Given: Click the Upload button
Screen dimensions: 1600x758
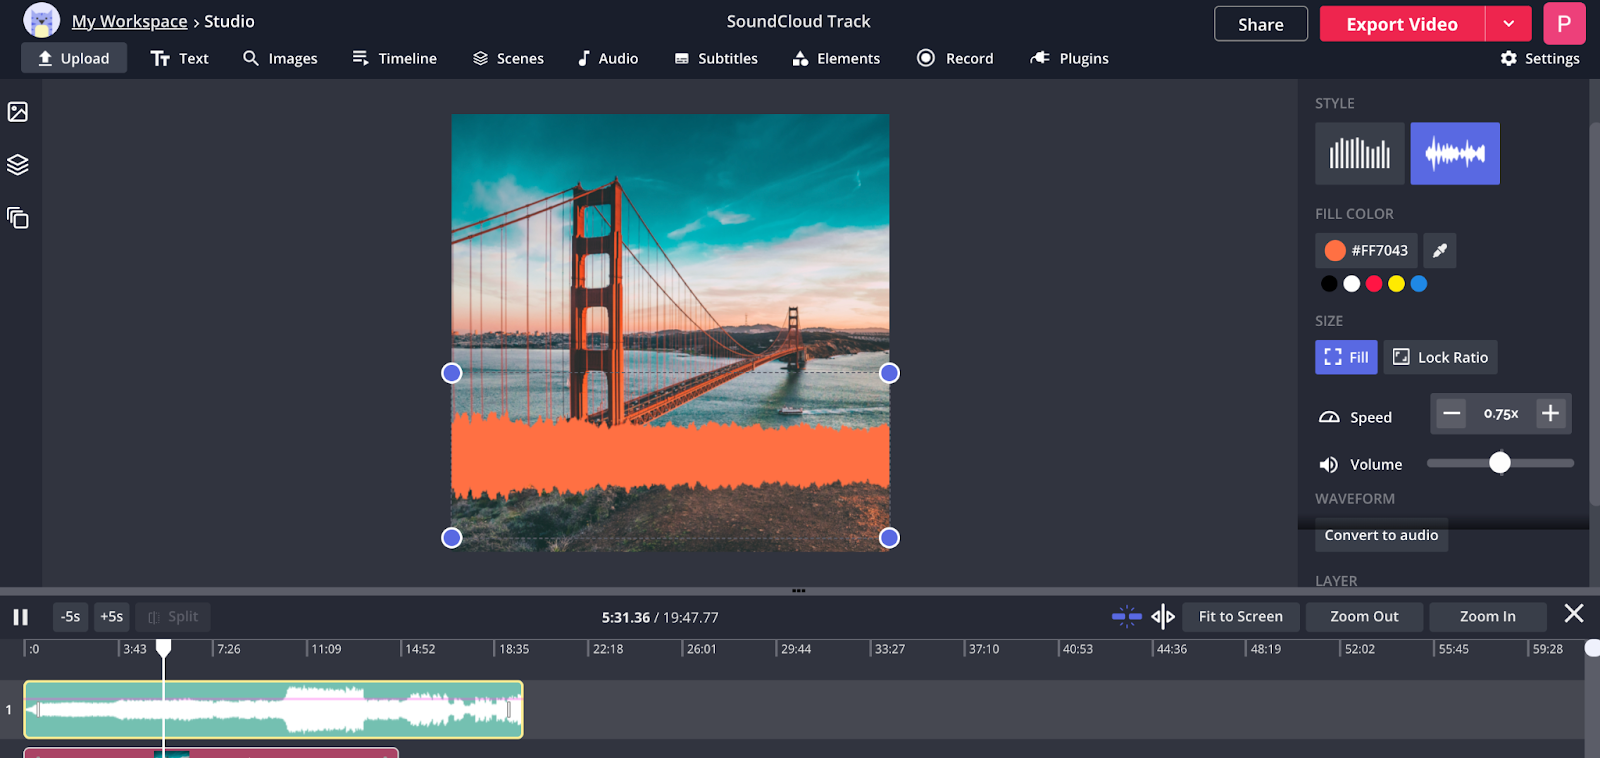Looking at the screenshot, I should point(74,58).
